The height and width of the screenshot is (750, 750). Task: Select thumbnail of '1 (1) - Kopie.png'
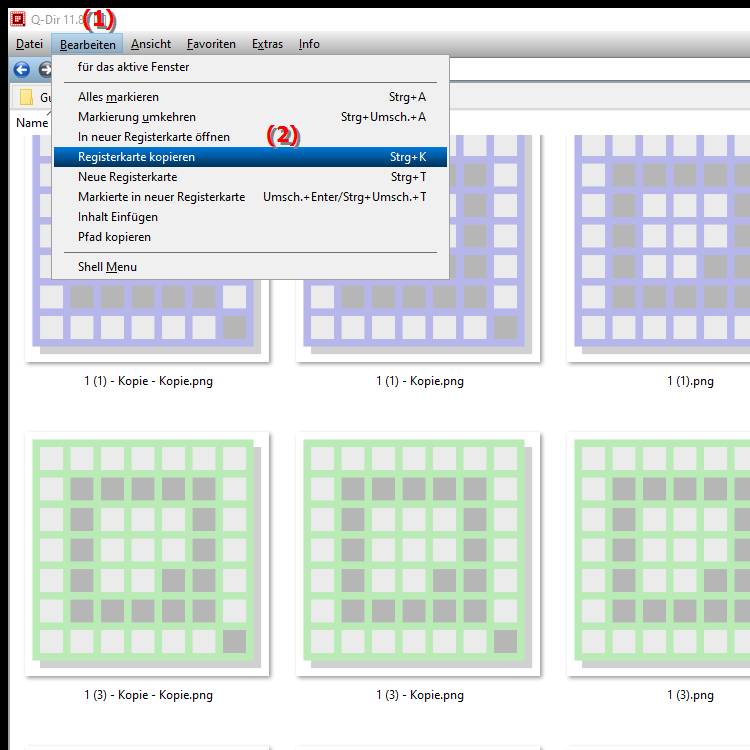(418, 318)
